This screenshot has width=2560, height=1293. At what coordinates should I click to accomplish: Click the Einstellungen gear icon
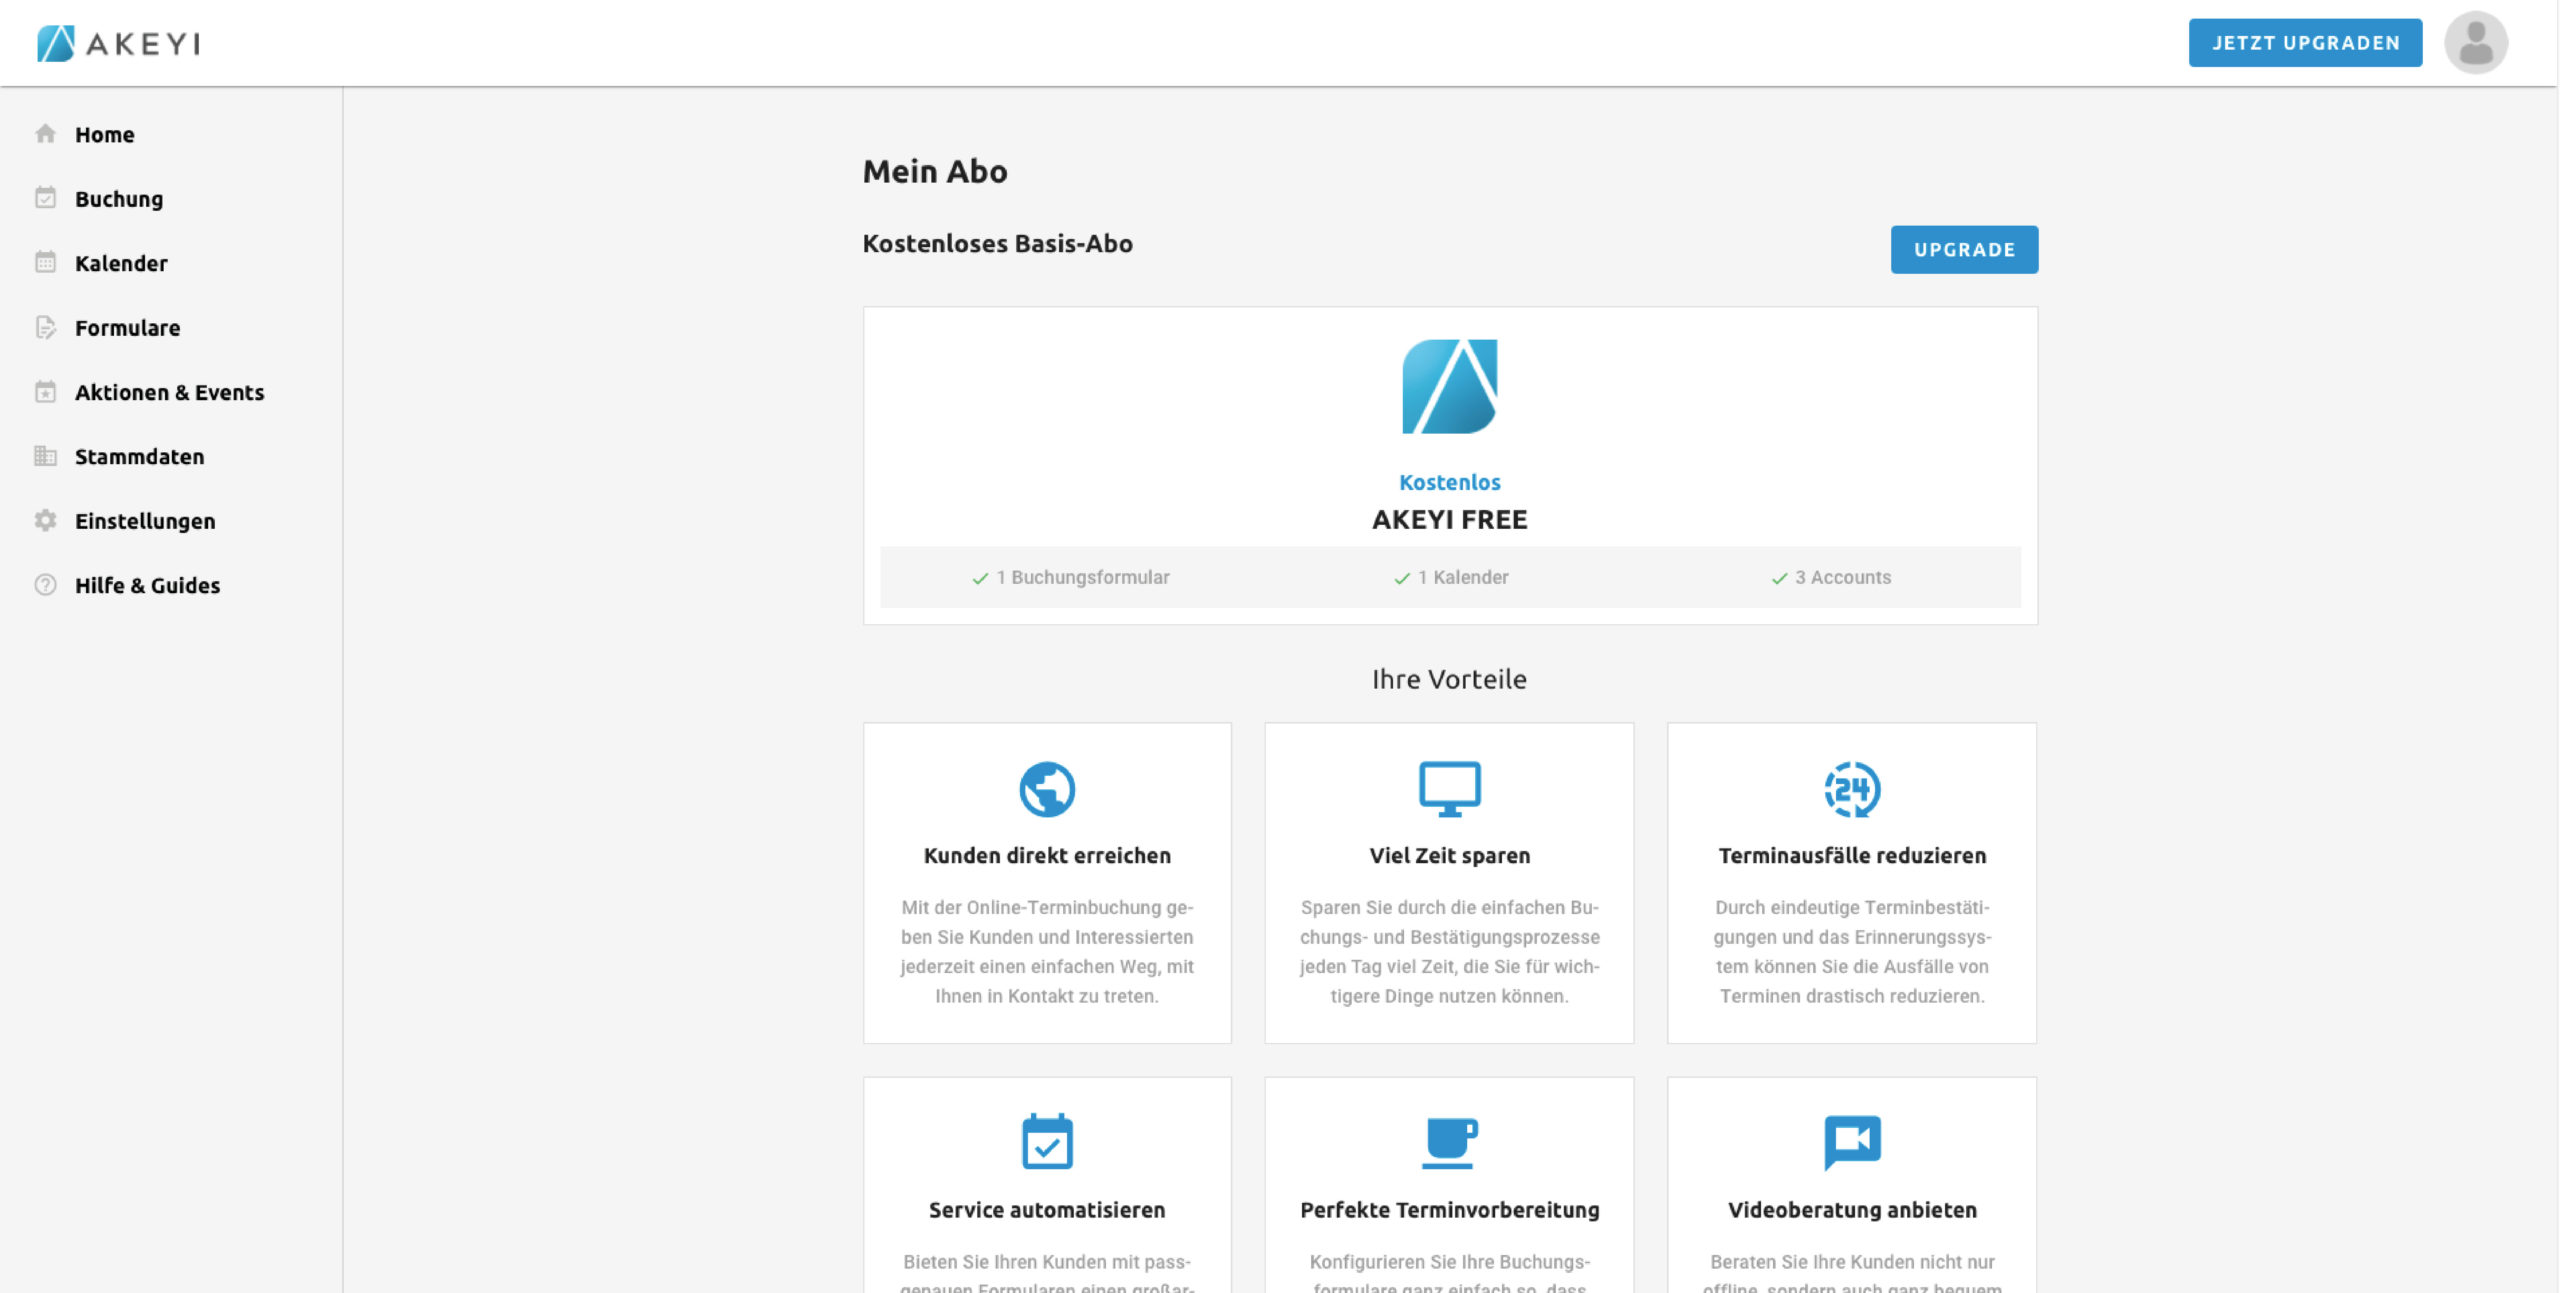click(x=45, y=521)
